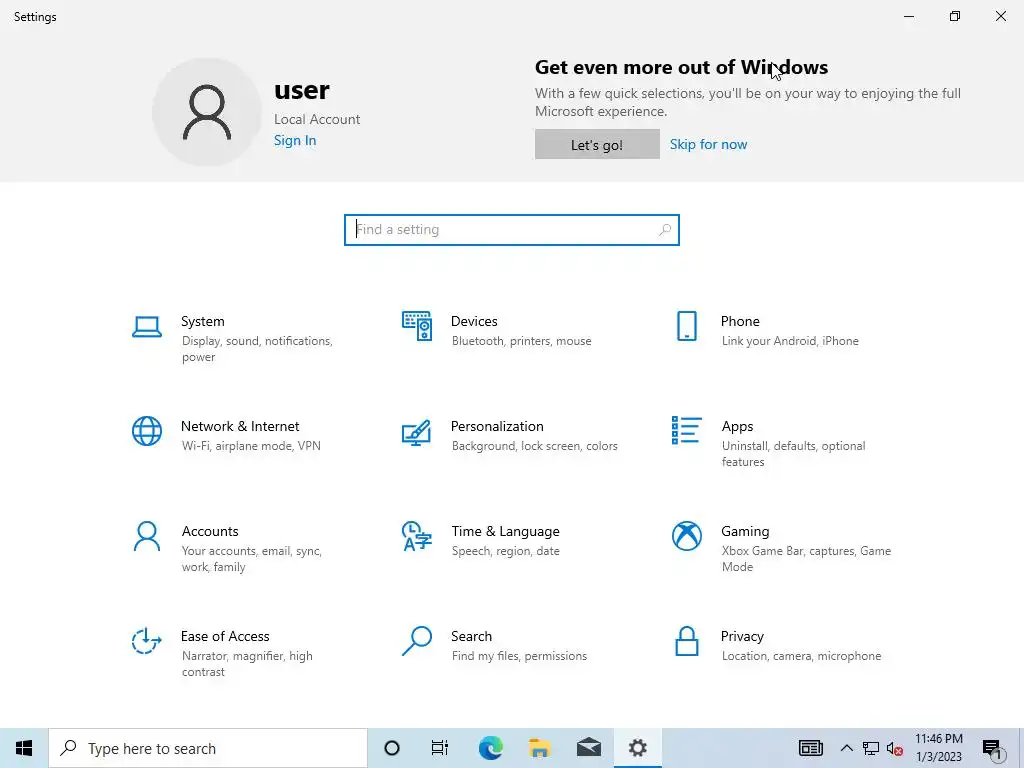
Task: Select the Gaming title text
Action: pyautogui.click(x=745, y=532)
